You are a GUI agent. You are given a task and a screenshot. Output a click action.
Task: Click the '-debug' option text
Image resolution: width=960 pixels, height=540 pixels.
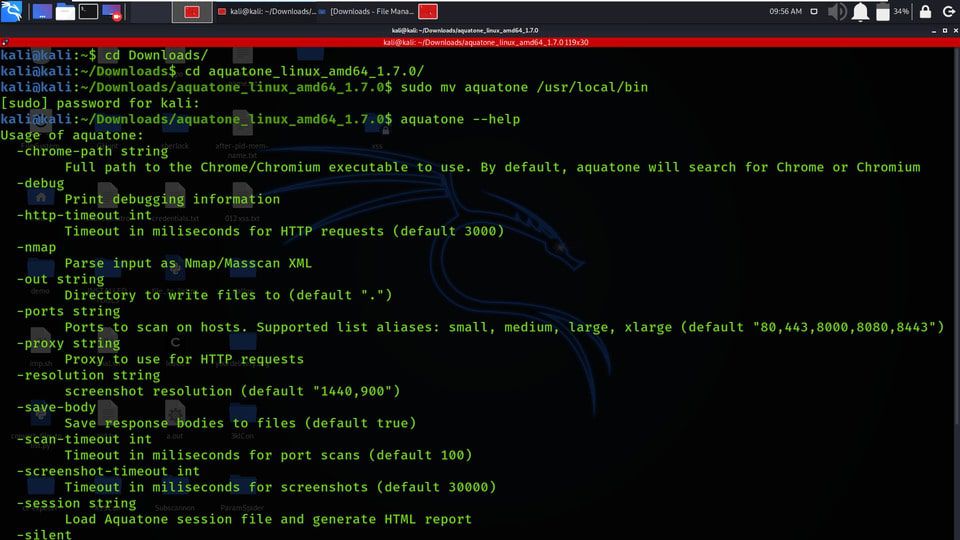[x=40, y=183]
